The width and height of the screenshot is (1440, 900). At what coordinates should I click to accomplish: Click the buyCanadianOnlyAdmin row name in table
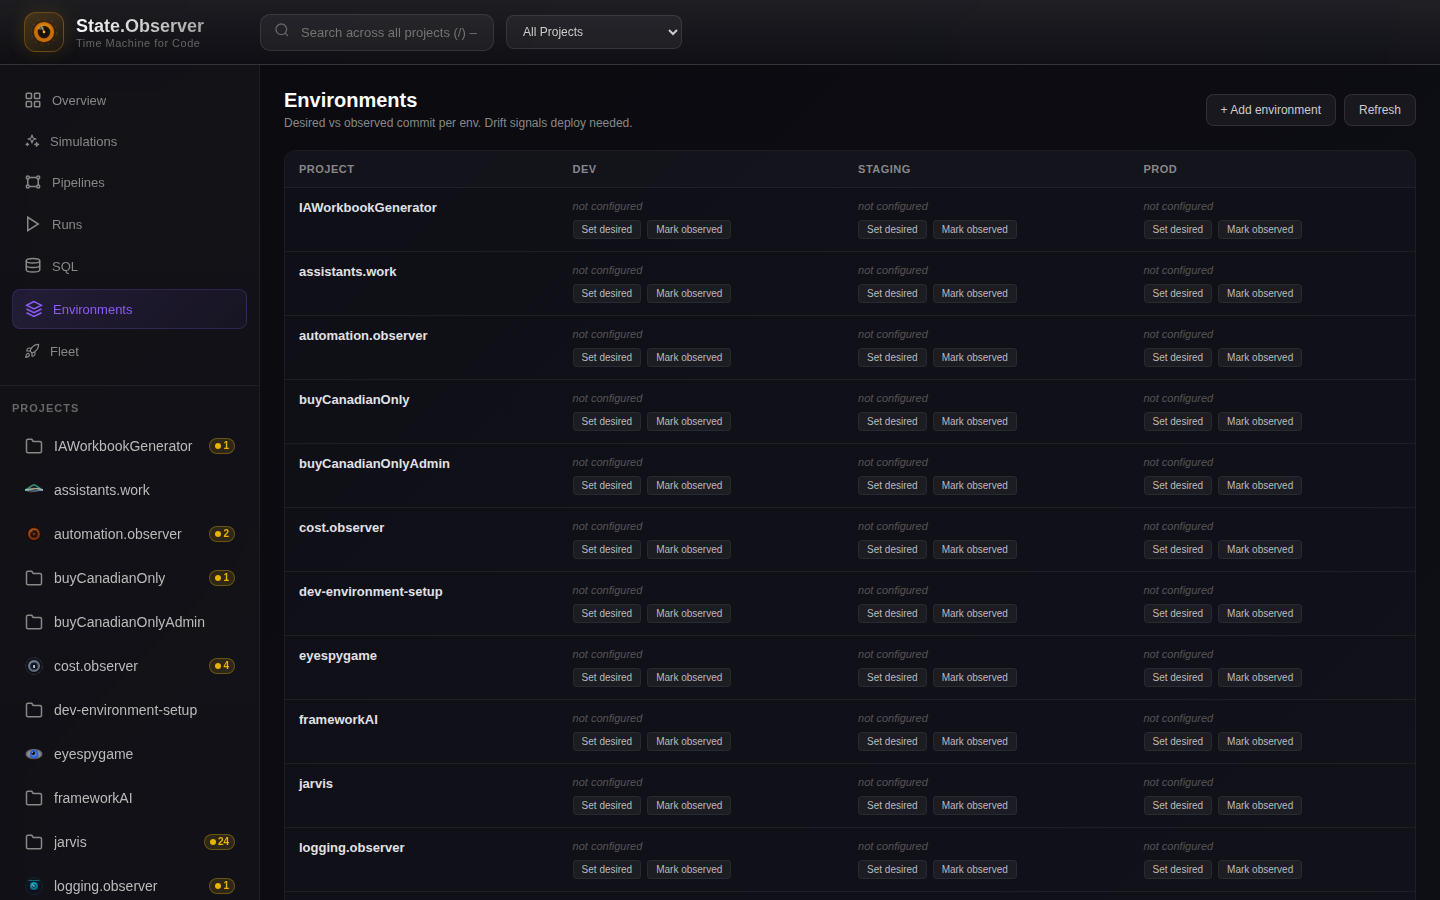pyautogui.click(x=374, y=464)
